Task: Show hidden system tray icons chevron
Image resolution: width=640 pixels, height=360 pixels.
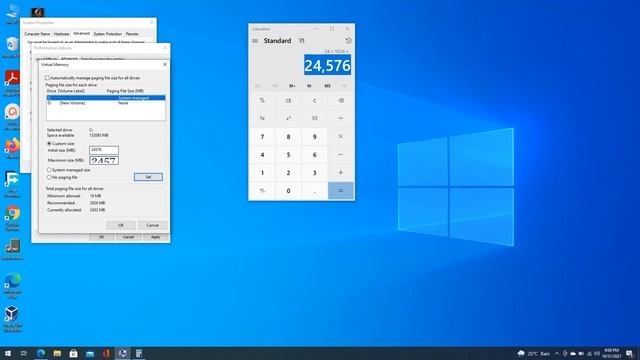Action: tap(556, 353)
